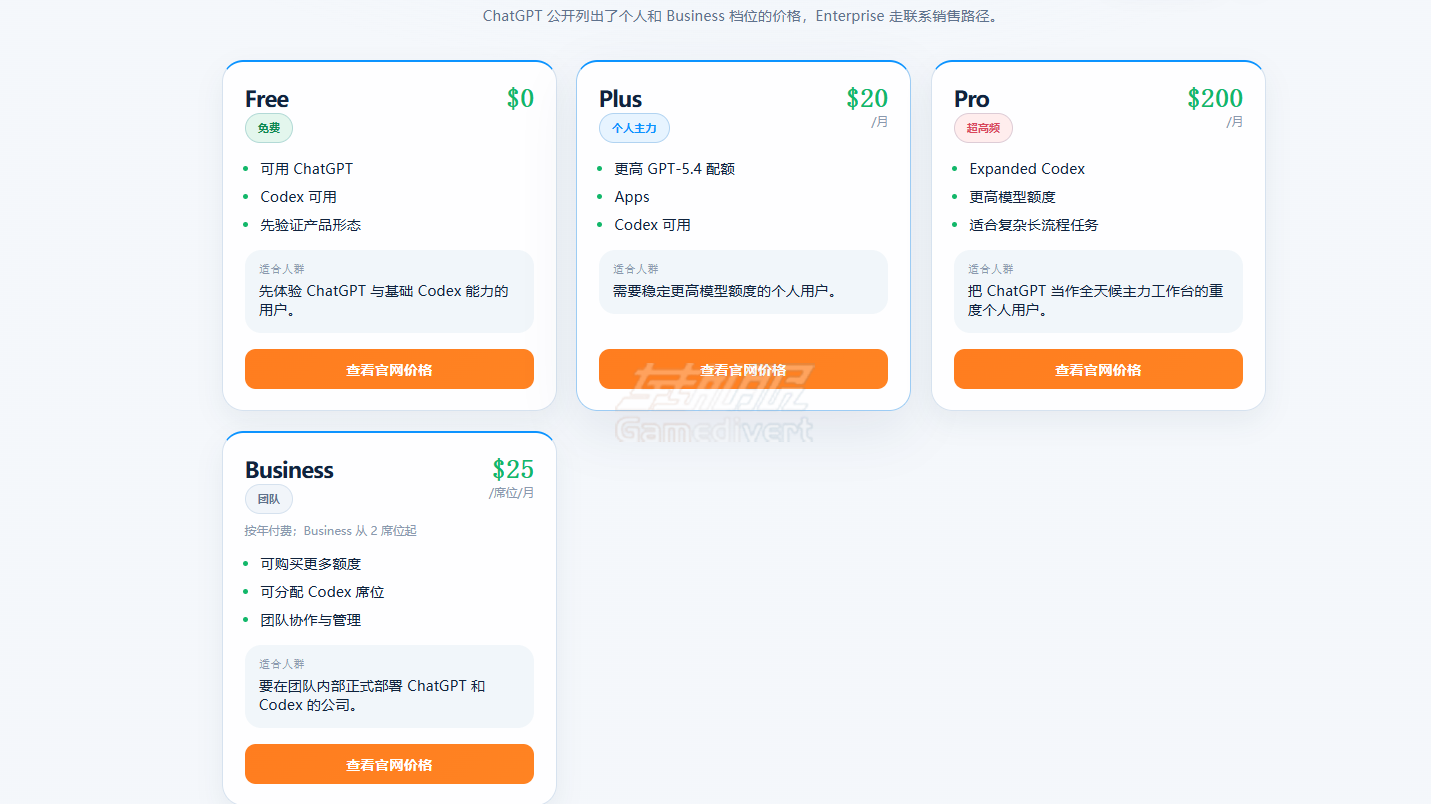
Task: Click Free plan's 查看官网价格 button
Action: [389, 369]
